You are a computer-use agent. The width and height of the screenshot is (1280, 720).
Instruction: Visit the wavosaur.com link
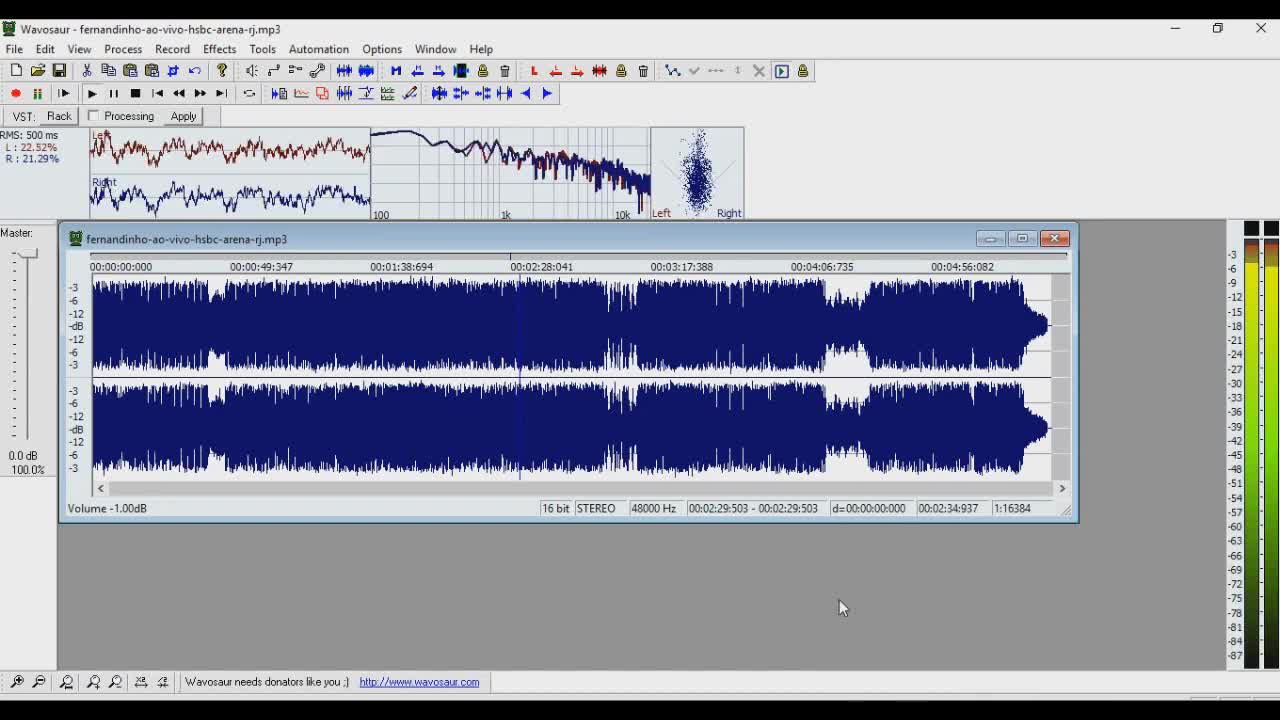click(x=419, y=682)
